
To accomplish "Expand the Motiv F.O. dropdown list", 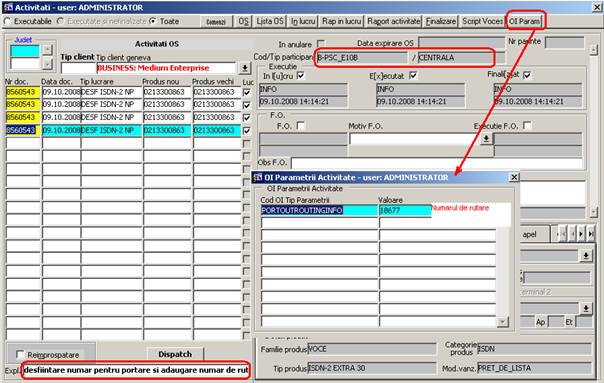I will [486, 138].
